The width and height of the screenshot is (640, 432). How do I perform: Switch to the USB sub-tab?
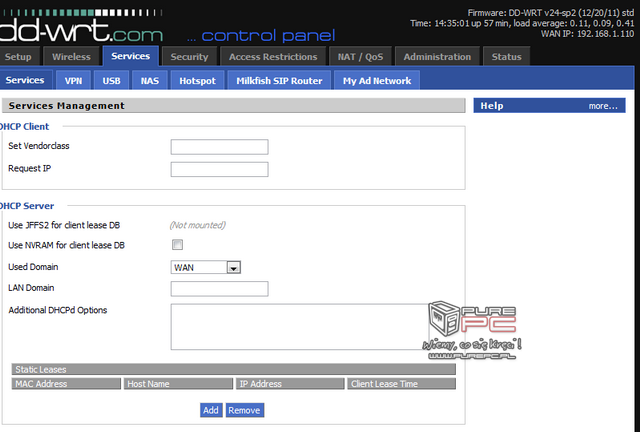(x=111, y=81)
